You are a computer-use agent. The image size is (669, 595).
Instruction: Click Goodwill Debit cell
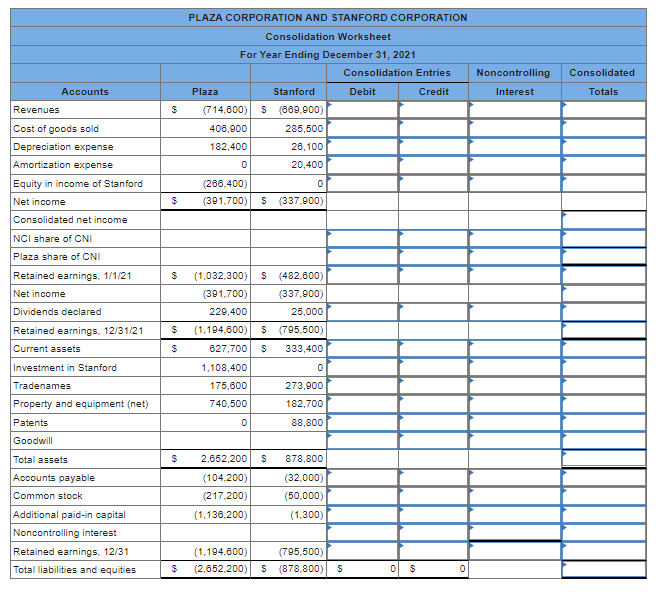click(362, 440)
